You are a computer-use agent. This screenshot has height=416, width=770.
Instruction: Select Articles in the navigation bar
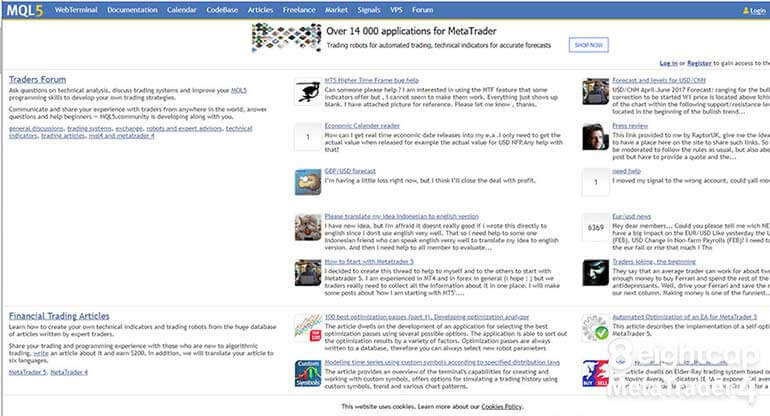coord(260,10)
